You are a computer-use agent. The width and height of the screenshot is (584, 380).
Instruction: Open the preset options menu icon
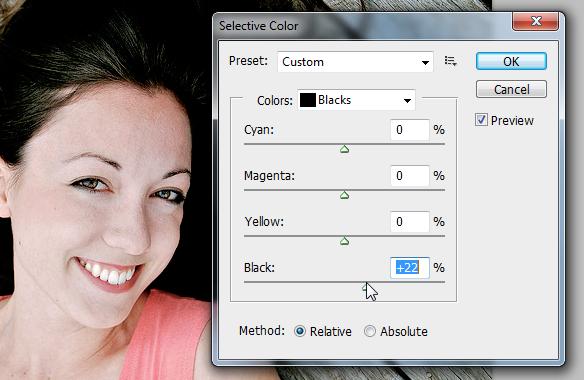[450, 61]
